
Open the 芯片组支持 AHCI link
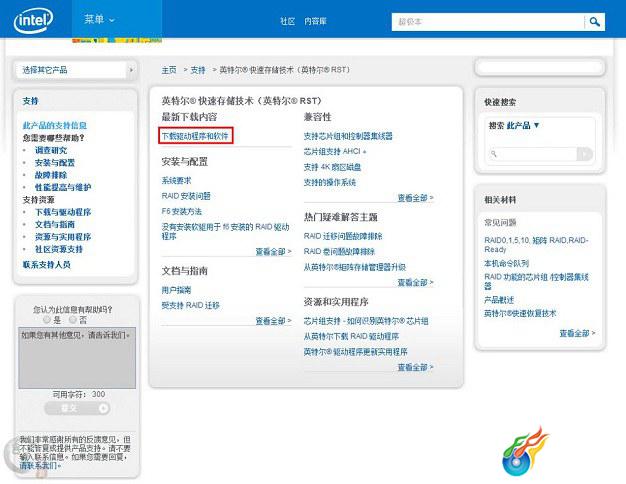(x=335, y=151)
